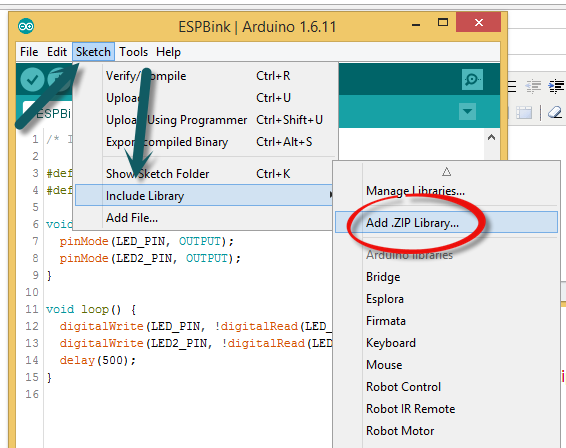Screen dimensions: 566x448
Task: Expand the Include Library submenu
Action: [205, 195]
